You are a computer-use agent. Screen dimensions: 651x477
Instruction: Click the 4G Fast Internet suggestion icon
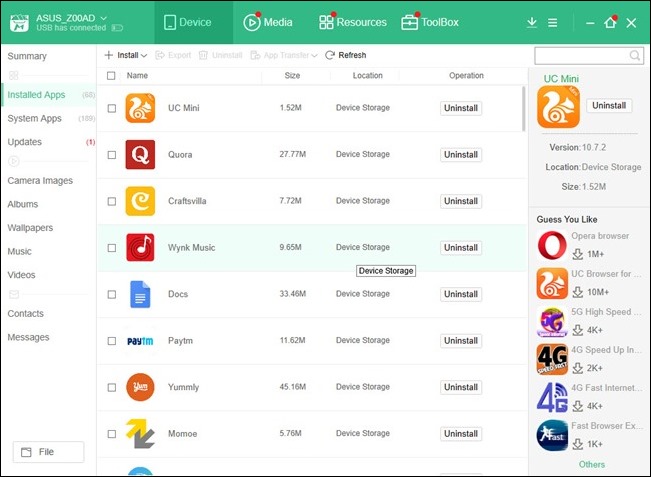552,398
